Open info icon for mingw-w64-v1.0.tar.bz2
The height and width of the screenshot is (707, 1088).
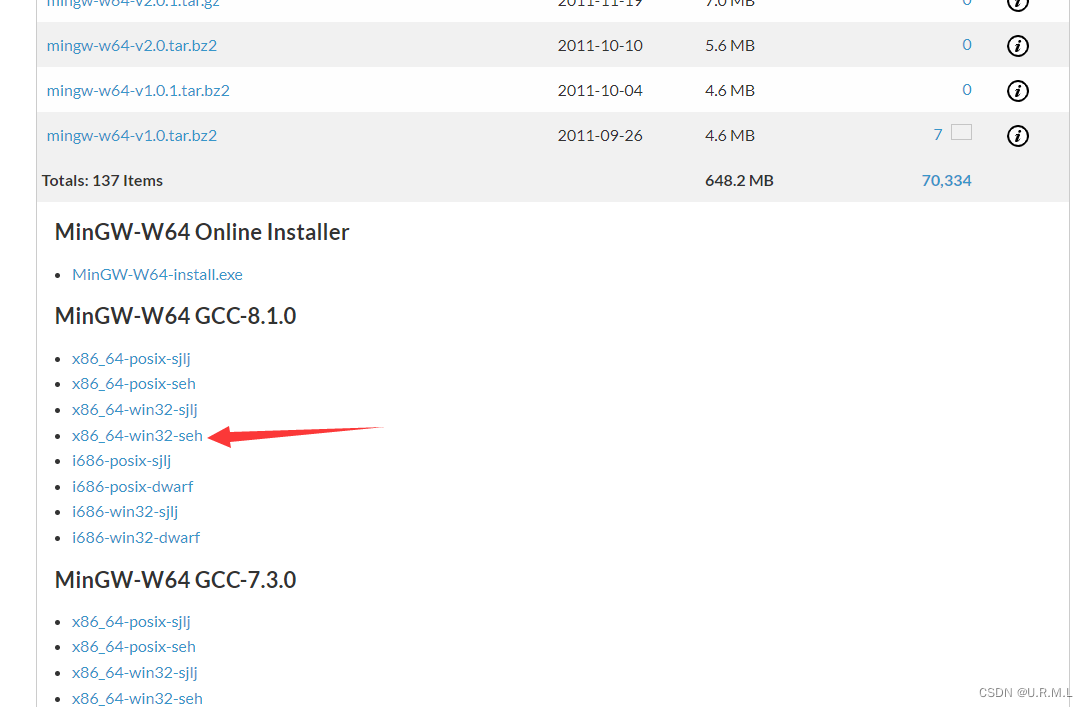(1017, 136)
